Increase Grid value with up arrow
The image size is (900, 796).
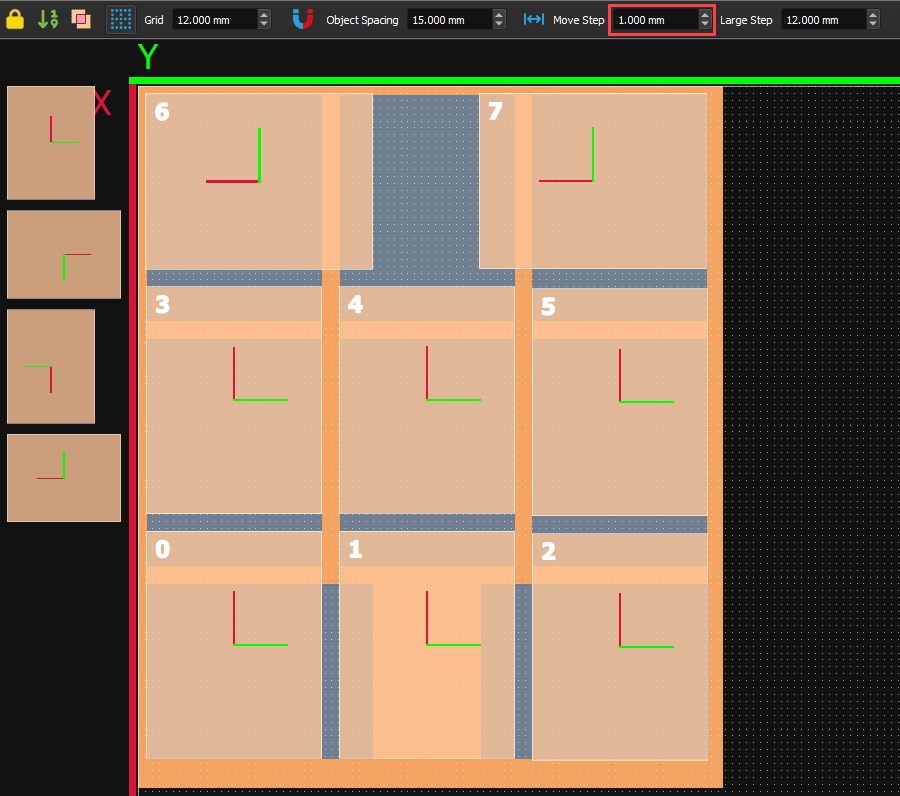pyautogui.click(x=264, y=15)
